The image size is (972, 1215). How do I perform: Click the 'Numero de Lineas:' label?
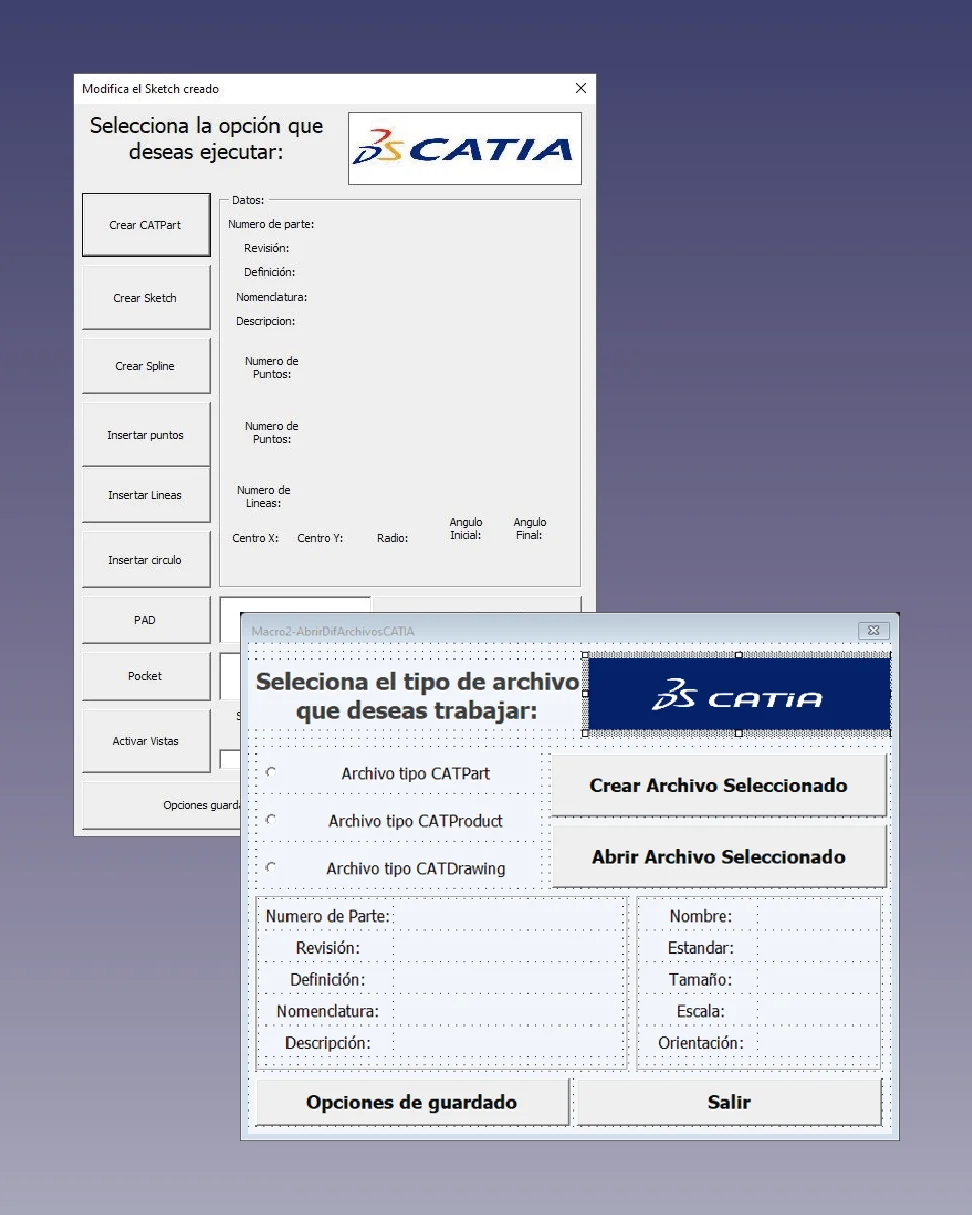click(x=264, y=497)
